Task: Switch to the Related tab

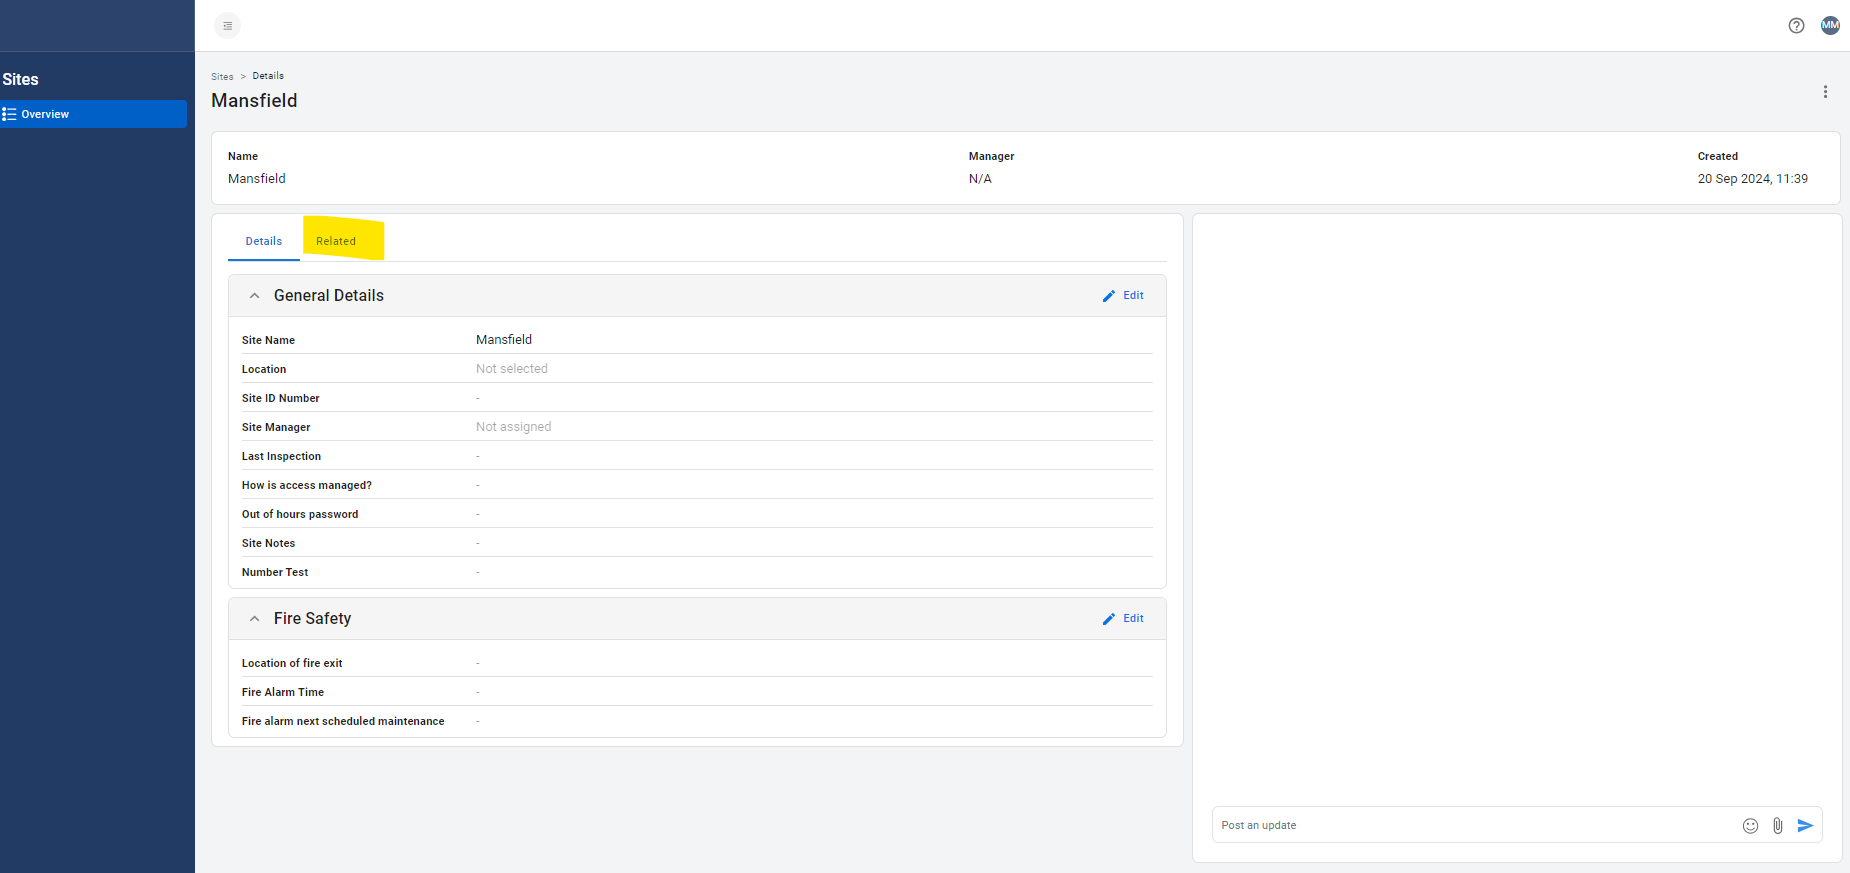Action: coord(336,241)
